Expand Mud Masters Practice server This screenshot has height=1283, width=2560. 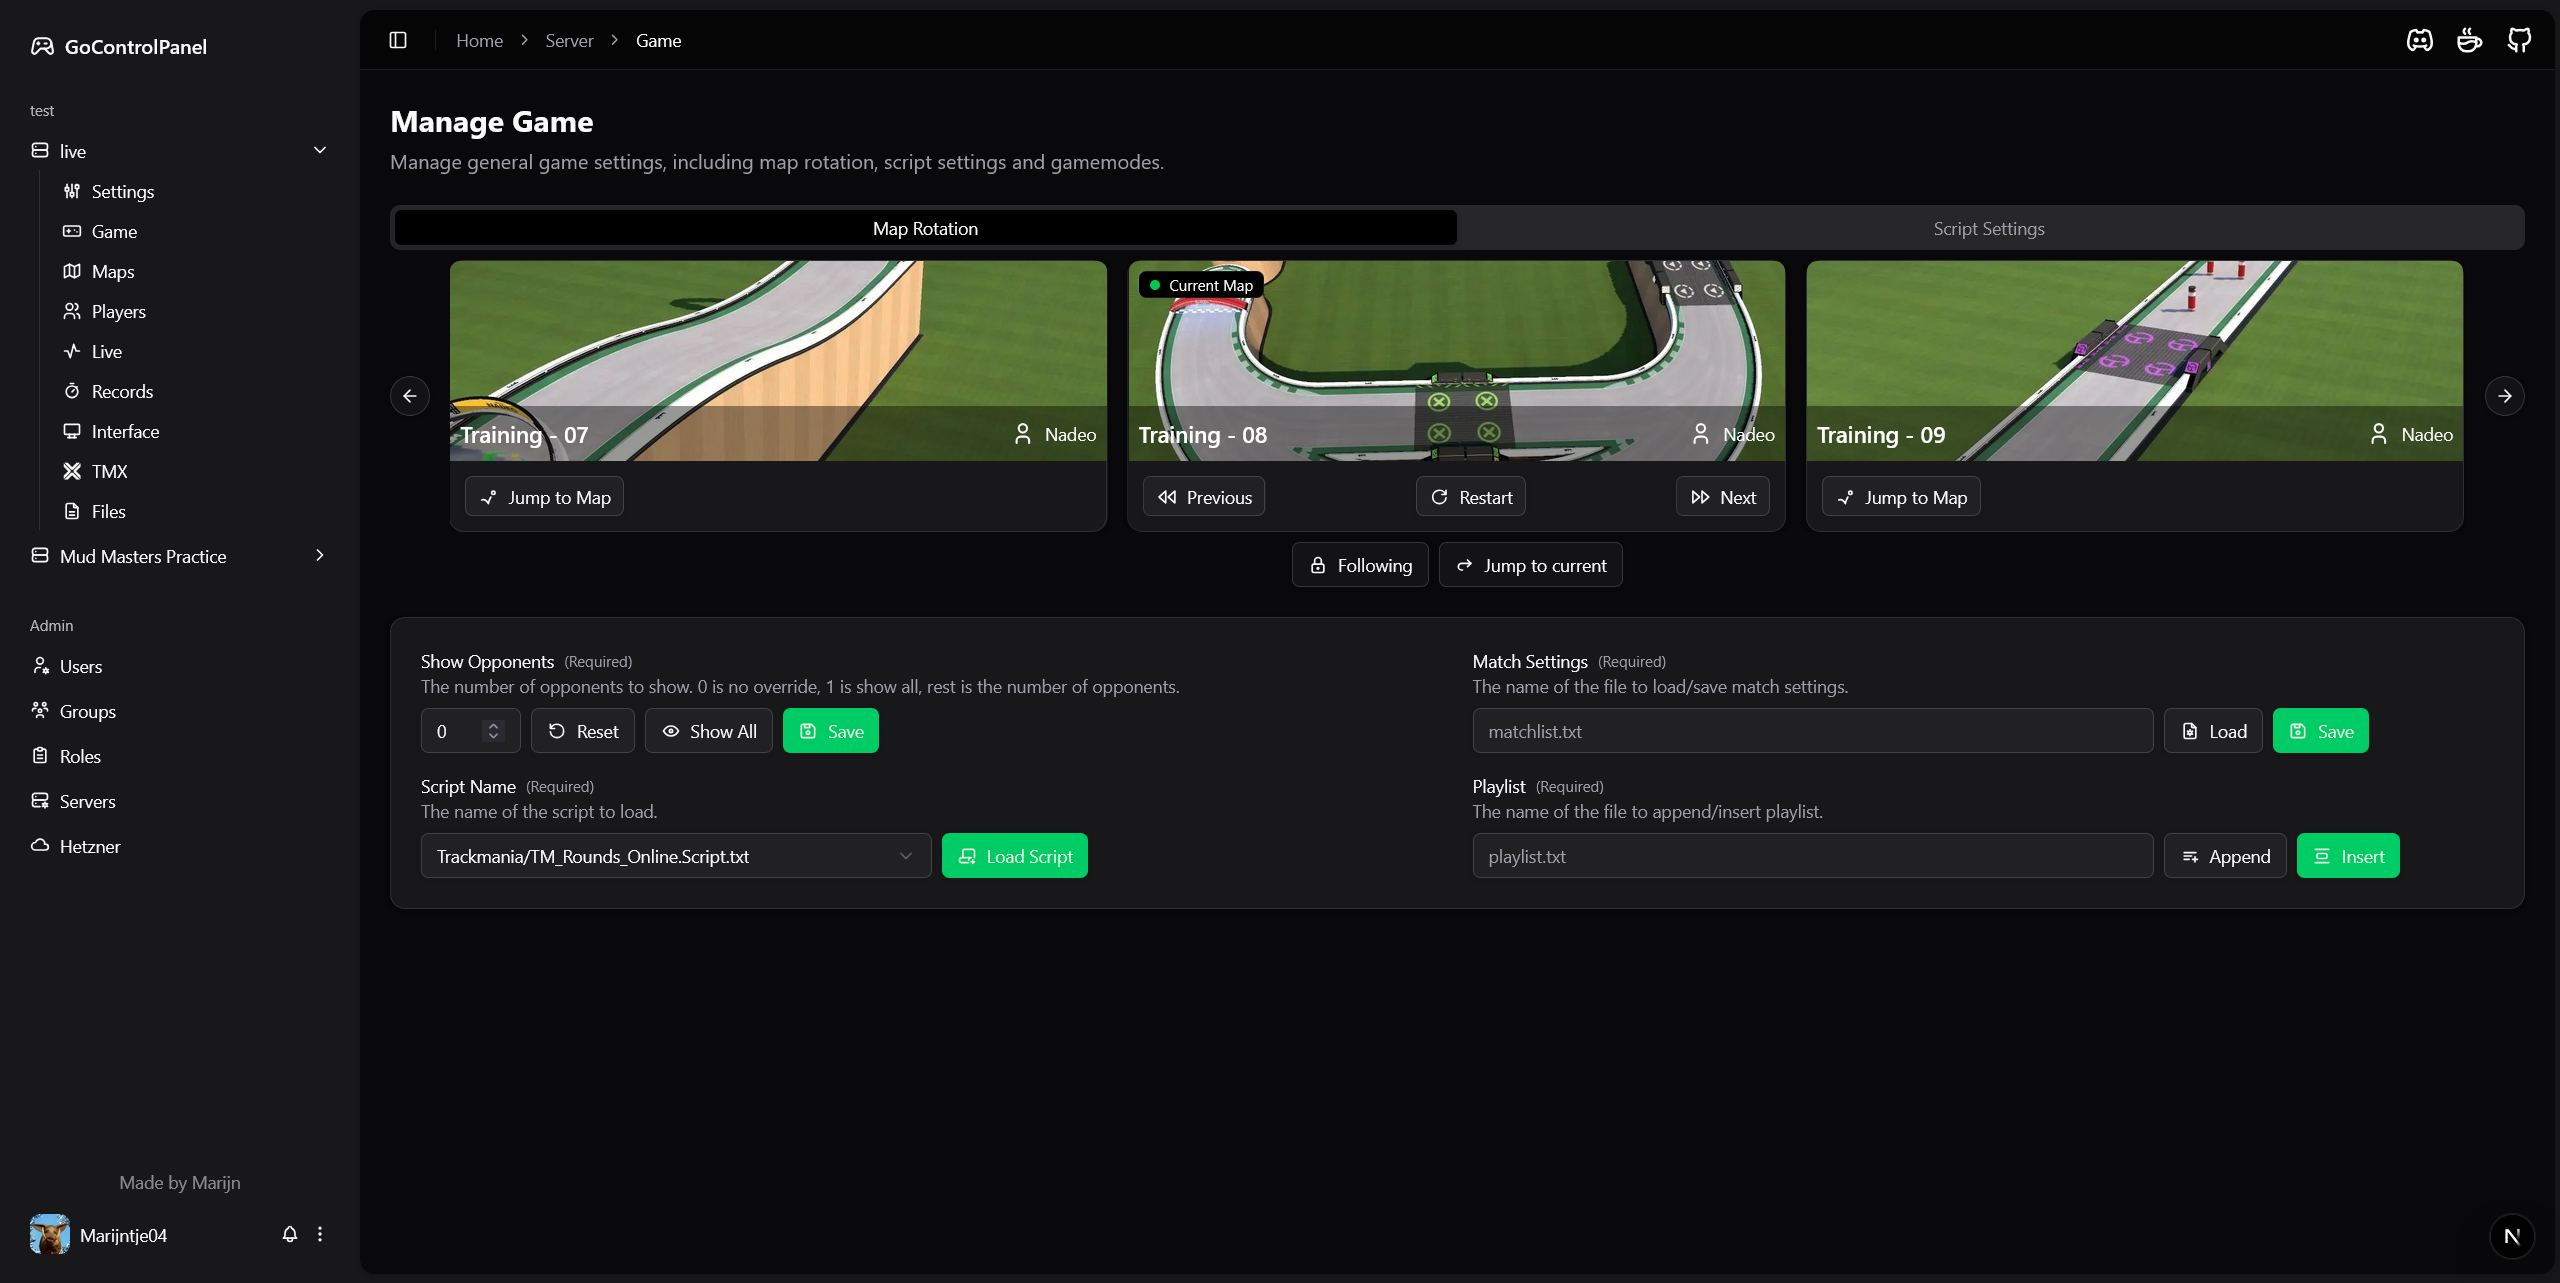pyautogui.click(x=320, y=556)
